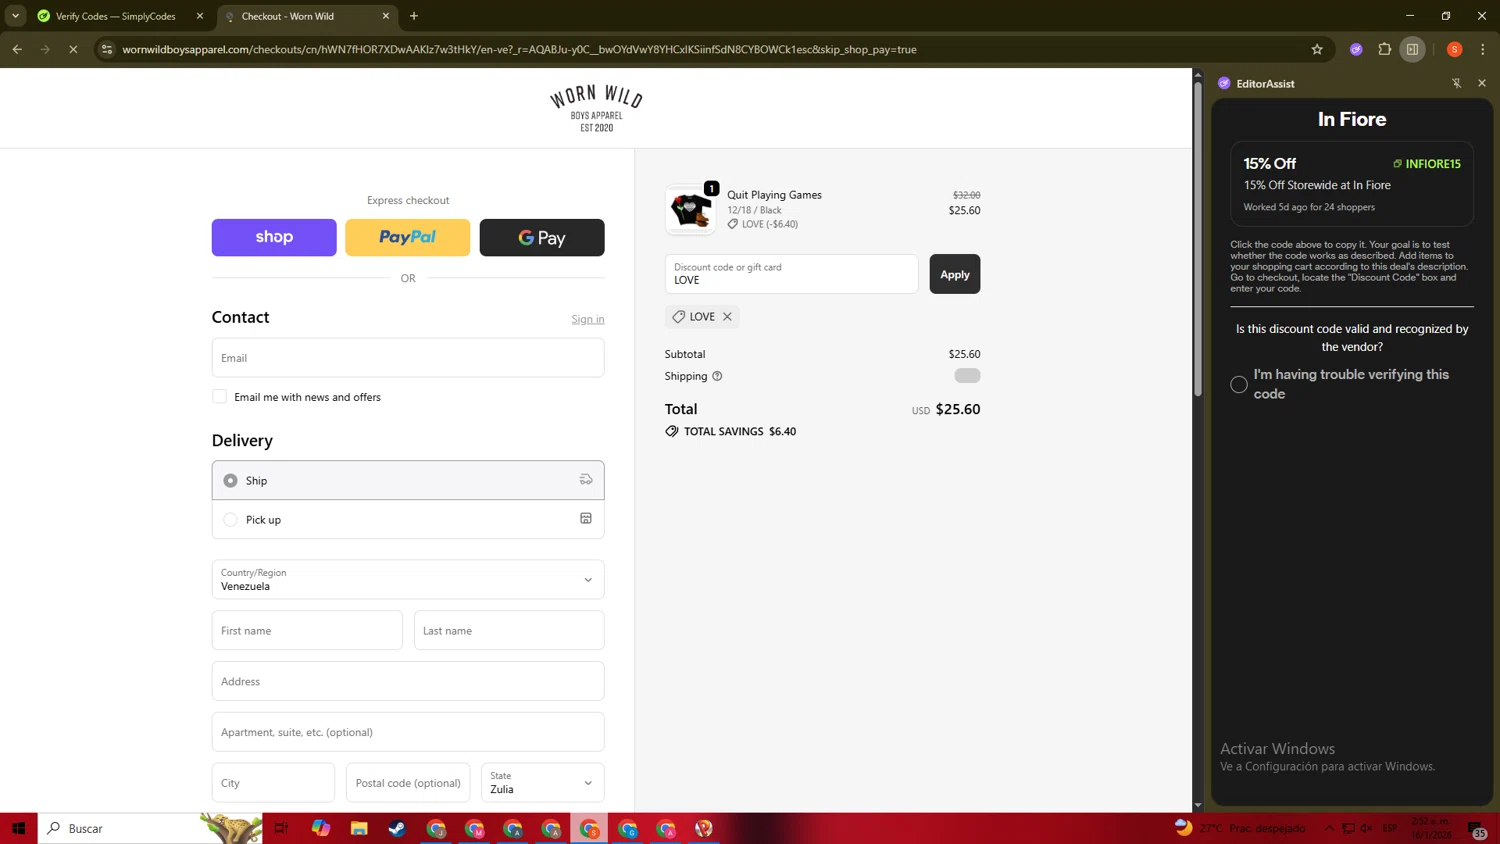Click the browser address bar URL
The height and width of the screenshot is (844, 1500).
(x=519, y=49)
